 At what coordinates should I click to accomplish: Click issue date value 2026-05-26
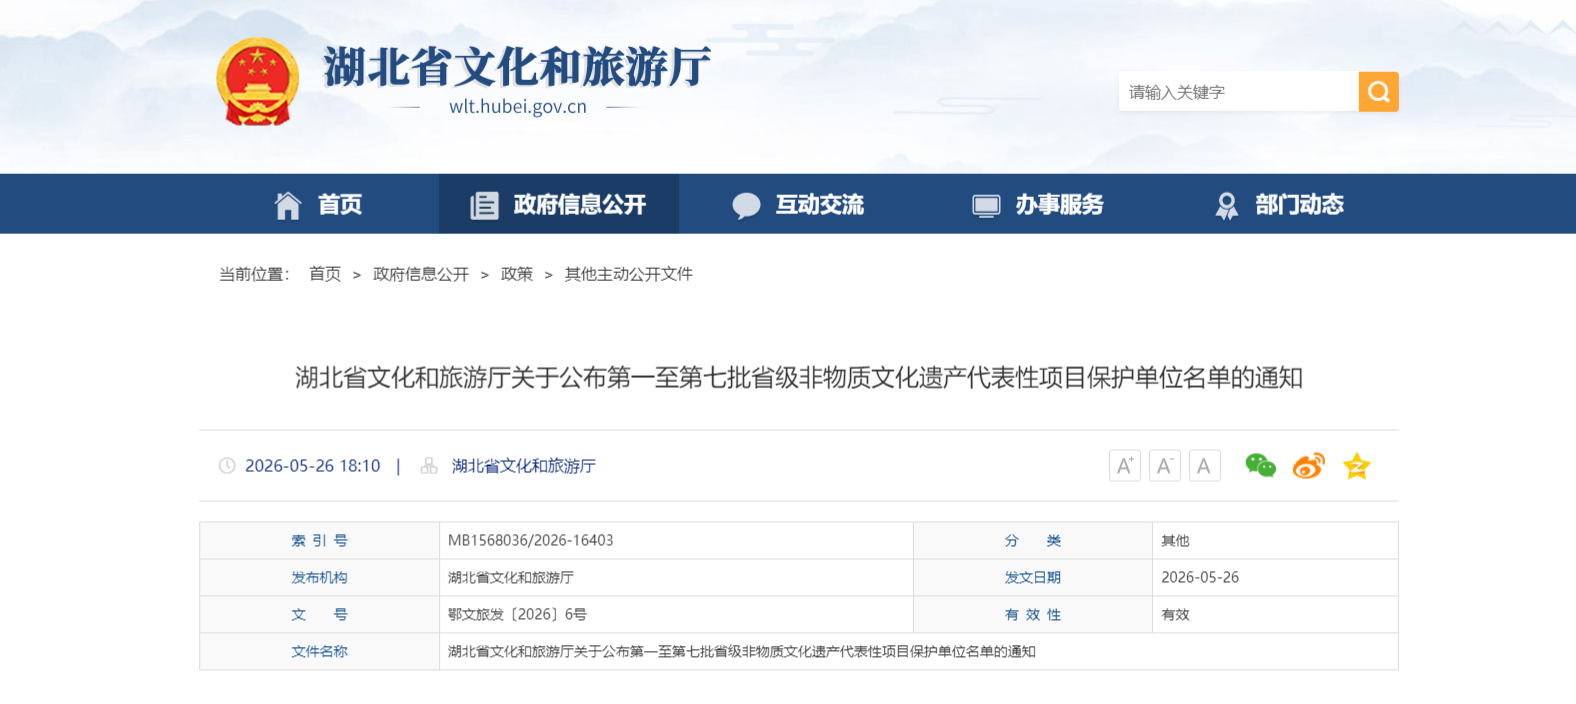[x=1200, y=578]
